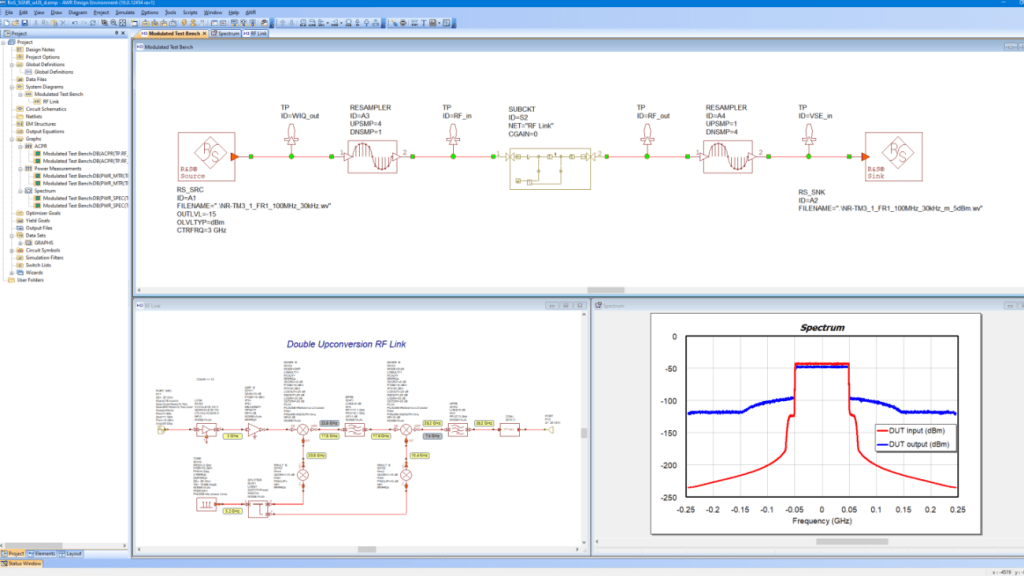Open the Status Window button
1024x576 pixels.
tap(22, 564)
